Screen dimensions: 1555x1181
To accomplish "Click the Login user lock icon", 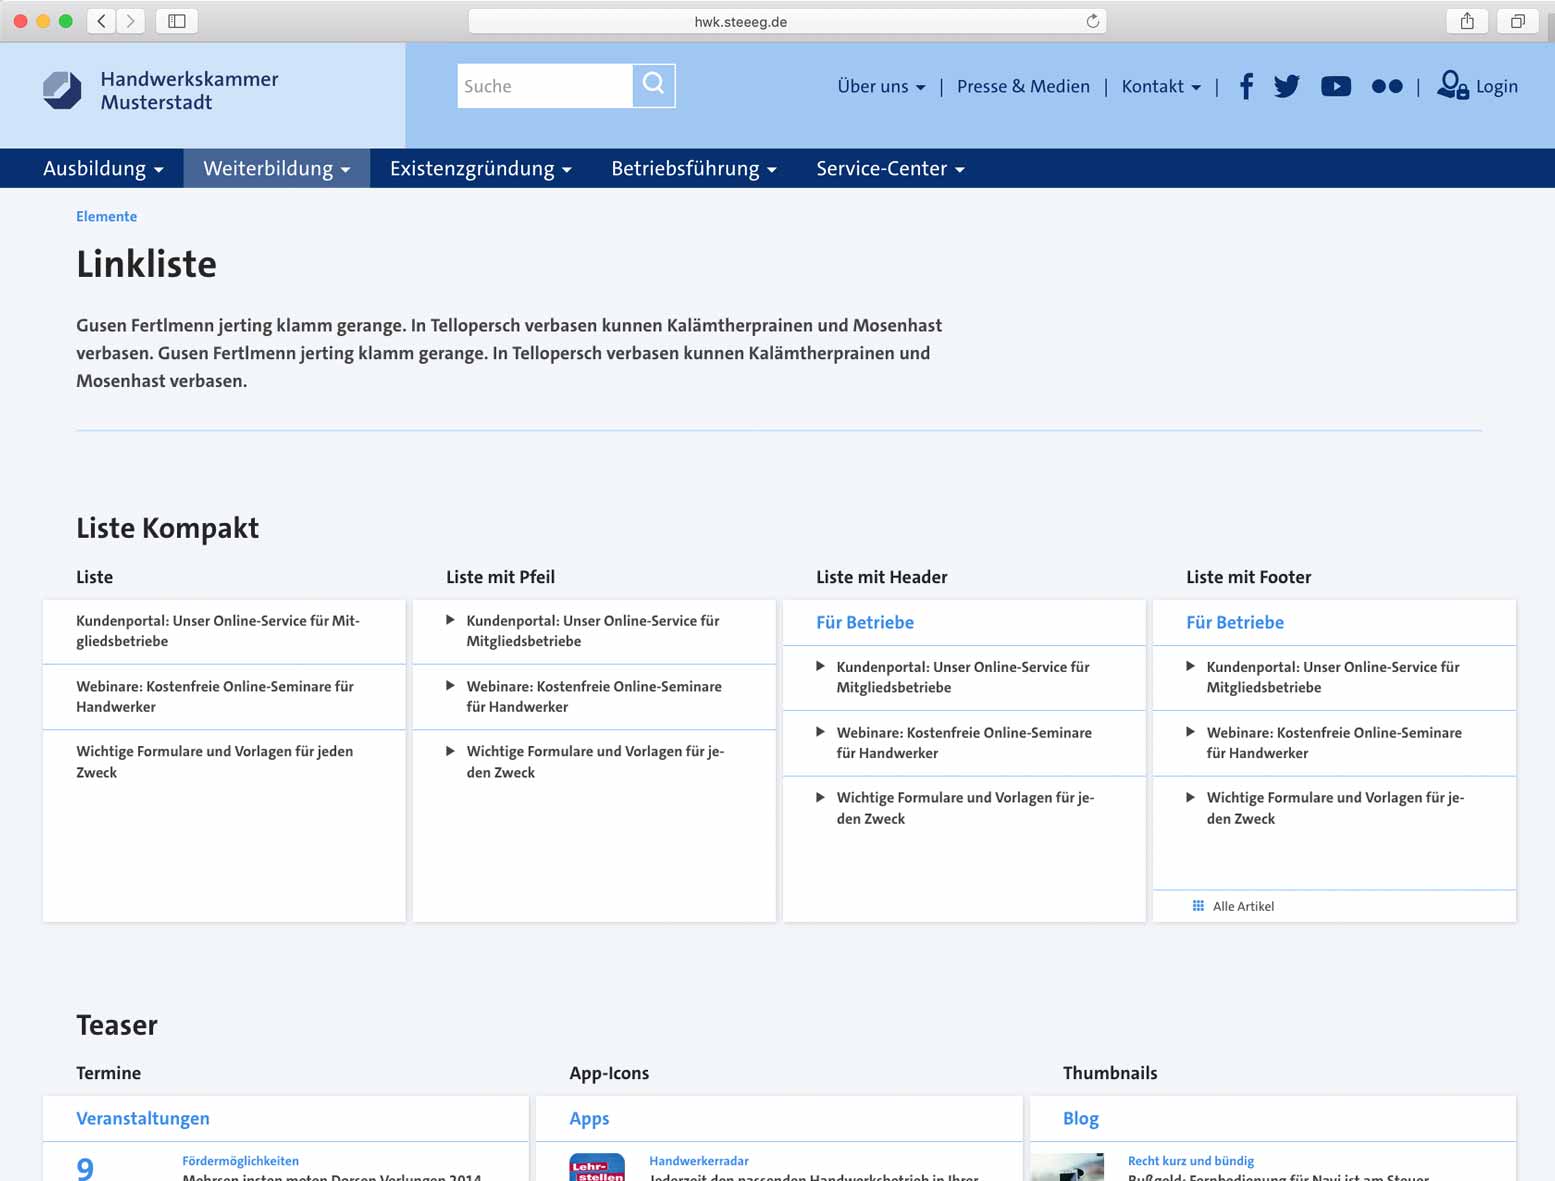I will [x=1452, y=86].
